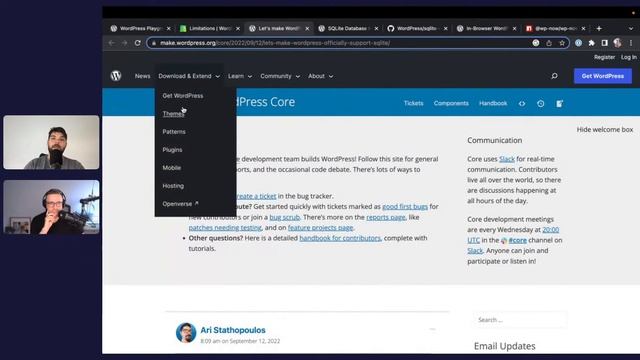Viewport: 640px width, 360px height.
Task: Close the Let's make WordPress tab
Action: (x=307, y=29)
